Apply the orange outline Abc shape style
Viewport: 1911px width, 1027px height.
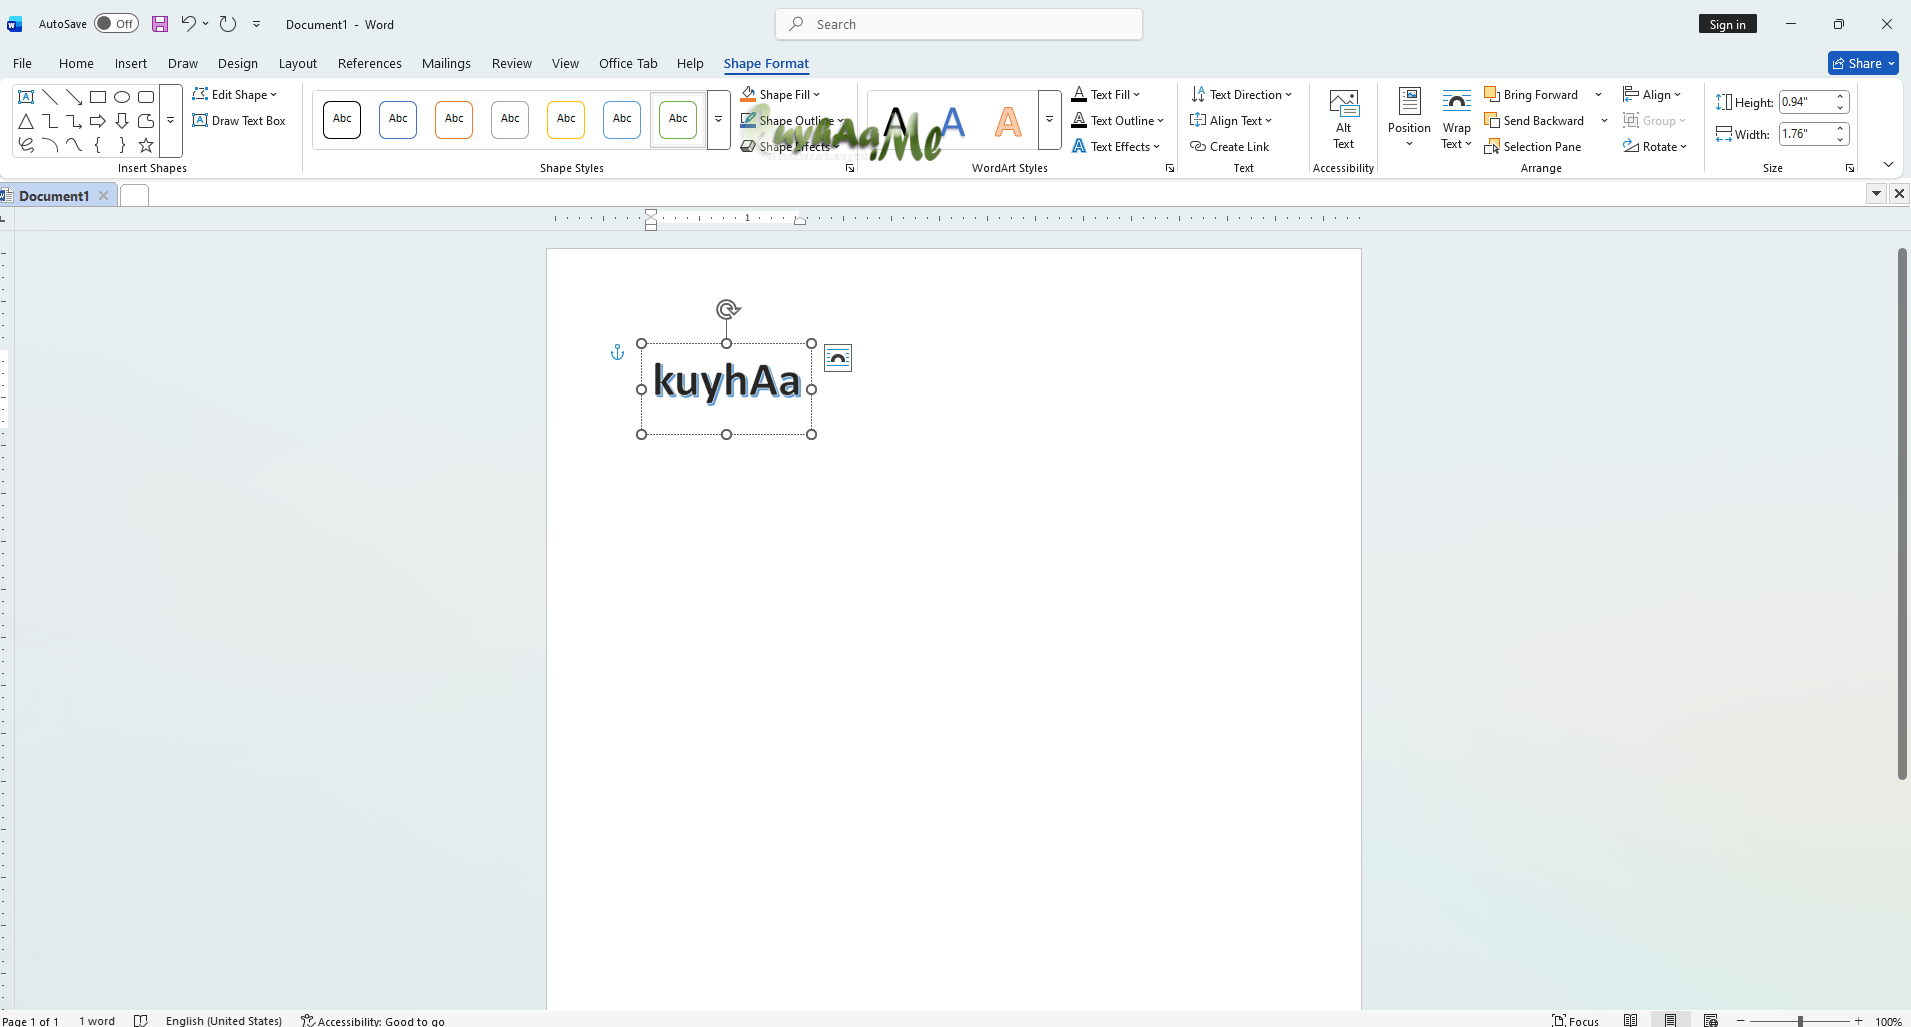454,119
